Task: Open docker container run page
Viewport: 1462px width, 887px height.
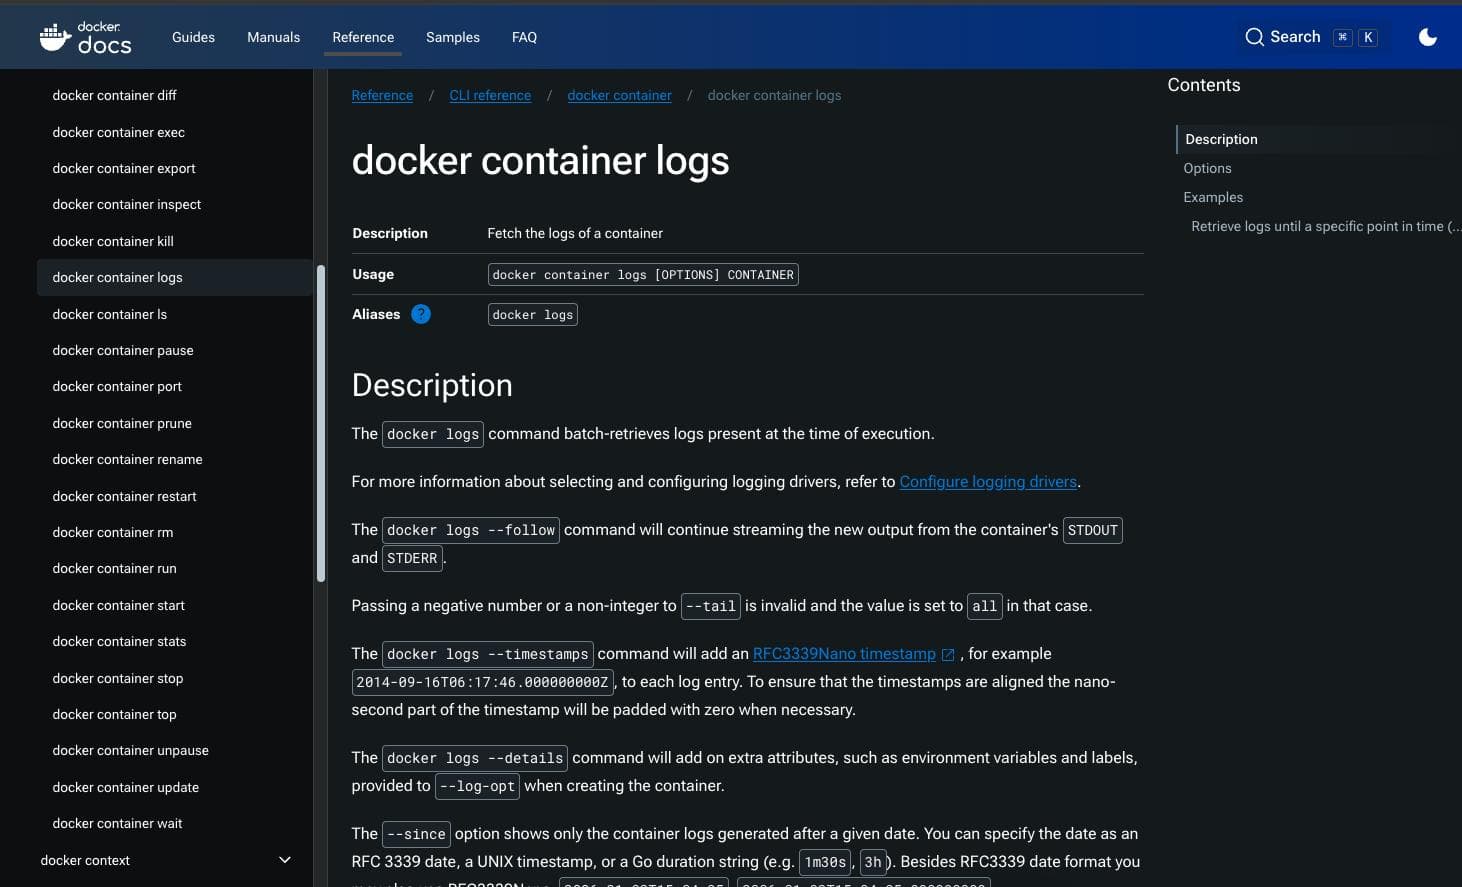Action: click(114, 568)
